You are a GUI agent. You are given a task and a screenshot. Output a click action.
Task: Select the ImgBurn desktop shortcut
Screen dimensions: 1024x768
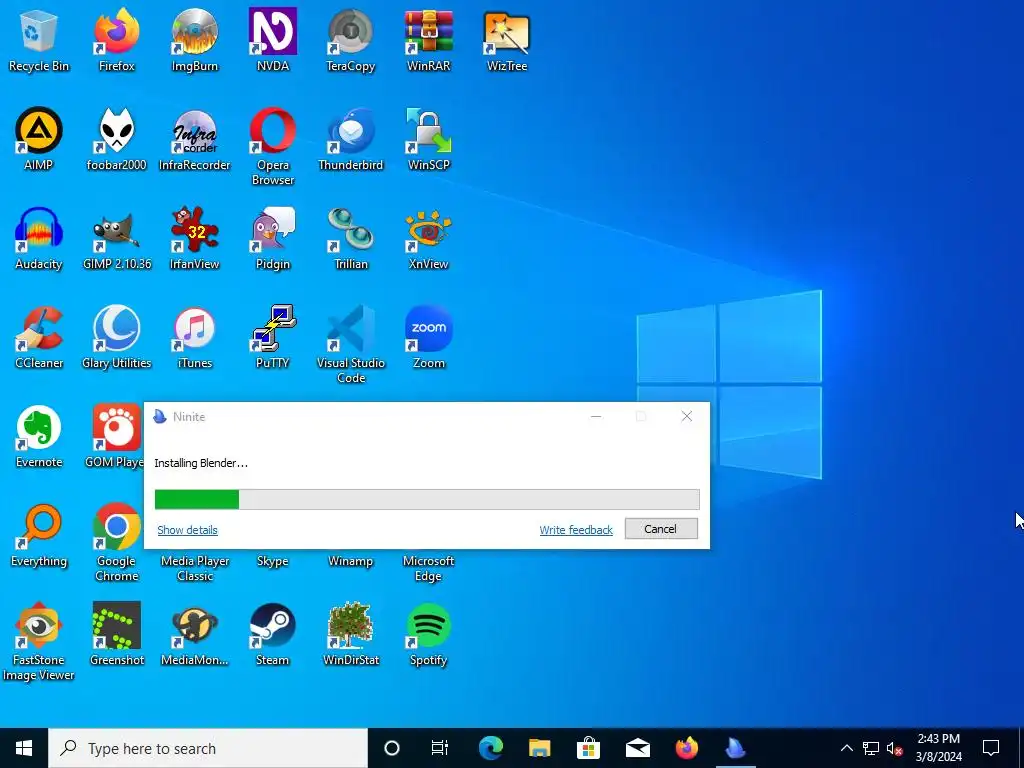195,39
